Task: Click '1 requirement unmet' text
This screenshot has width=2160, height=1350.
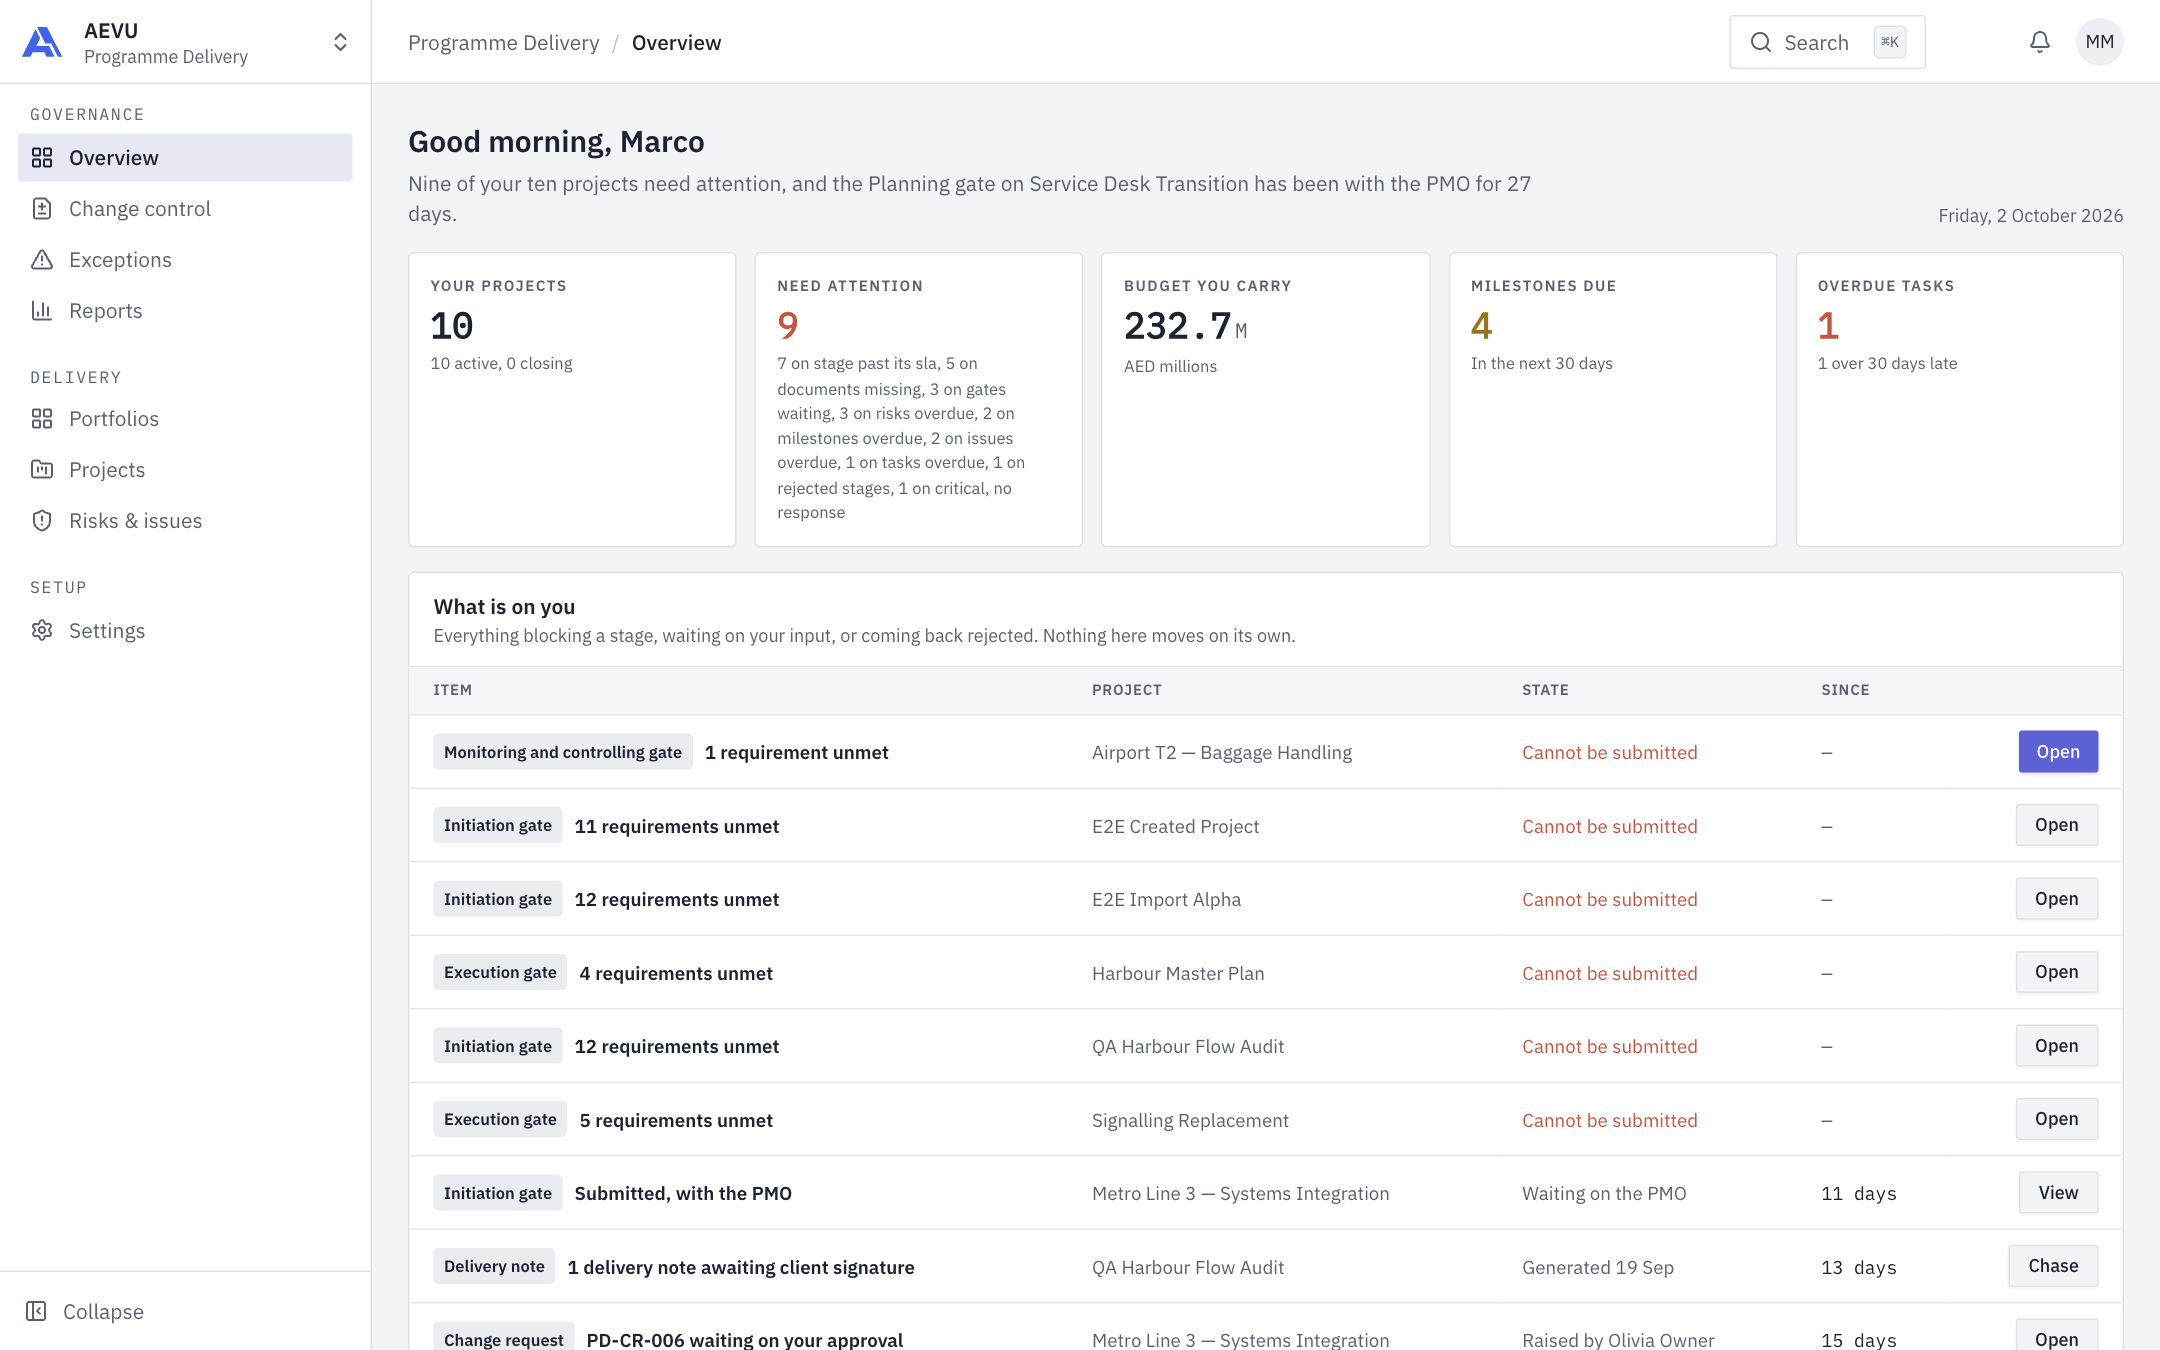Action: coord(796,752)
